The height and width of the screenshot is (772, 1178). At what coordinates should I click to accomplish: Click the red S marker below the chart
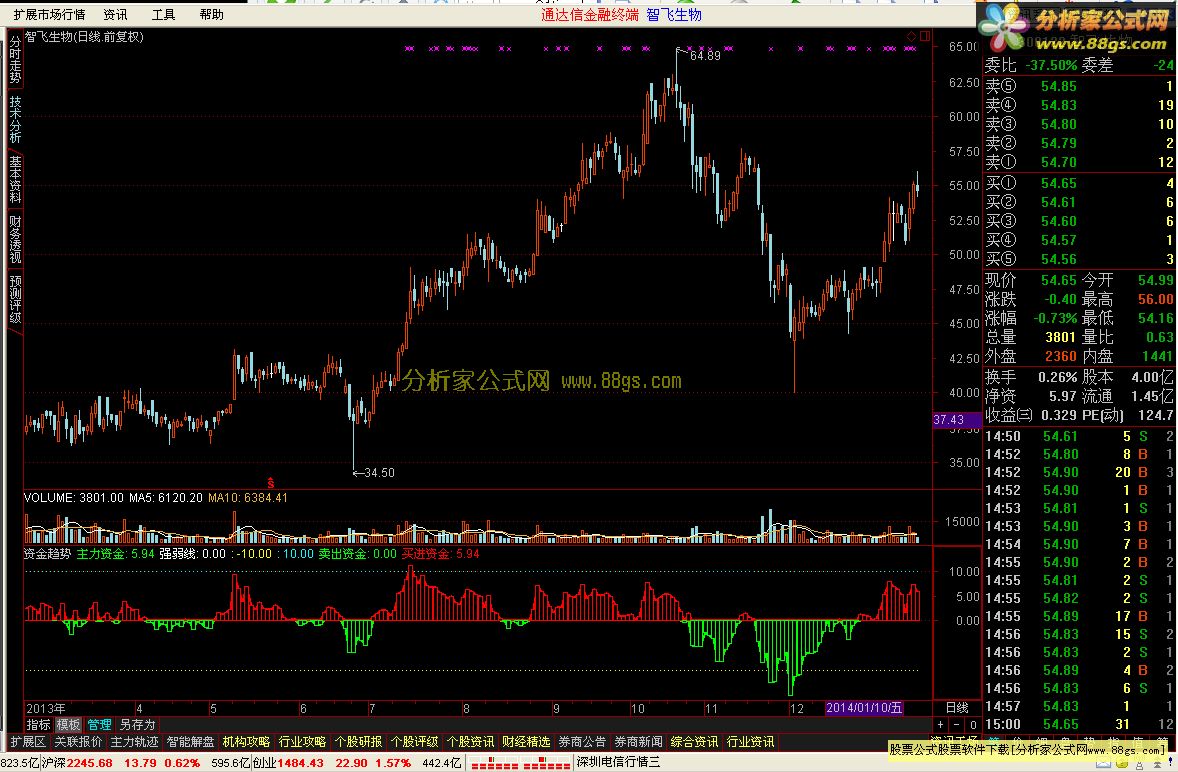271,483
